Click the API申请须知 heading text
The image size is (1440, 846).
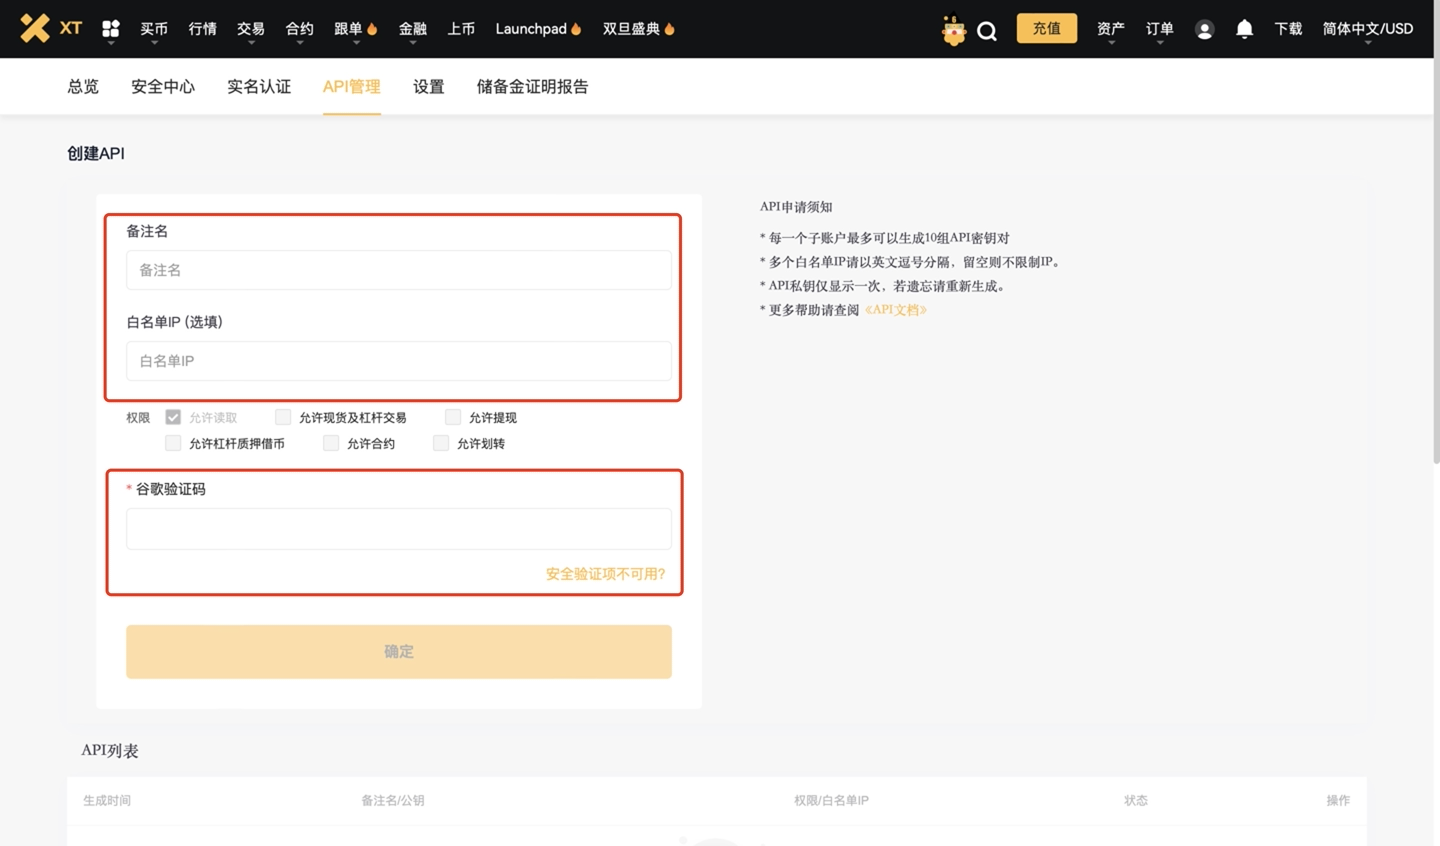point(796,207)
